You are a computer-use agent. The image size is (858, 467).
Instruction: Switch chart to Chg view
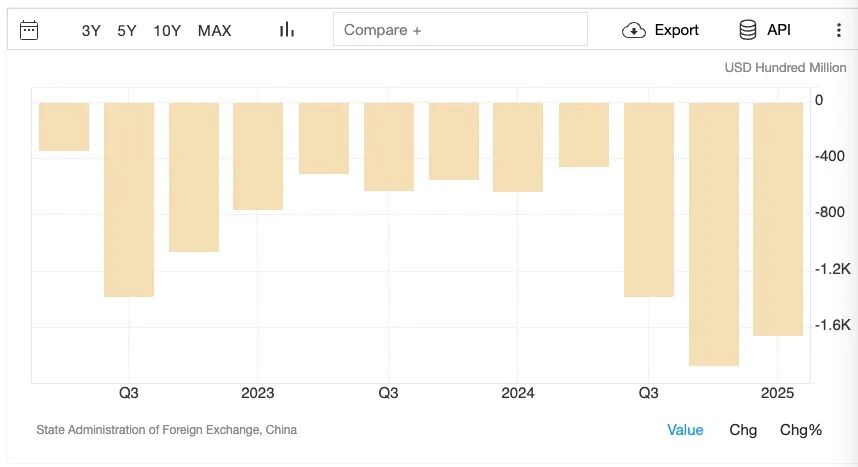pos(743,430)
